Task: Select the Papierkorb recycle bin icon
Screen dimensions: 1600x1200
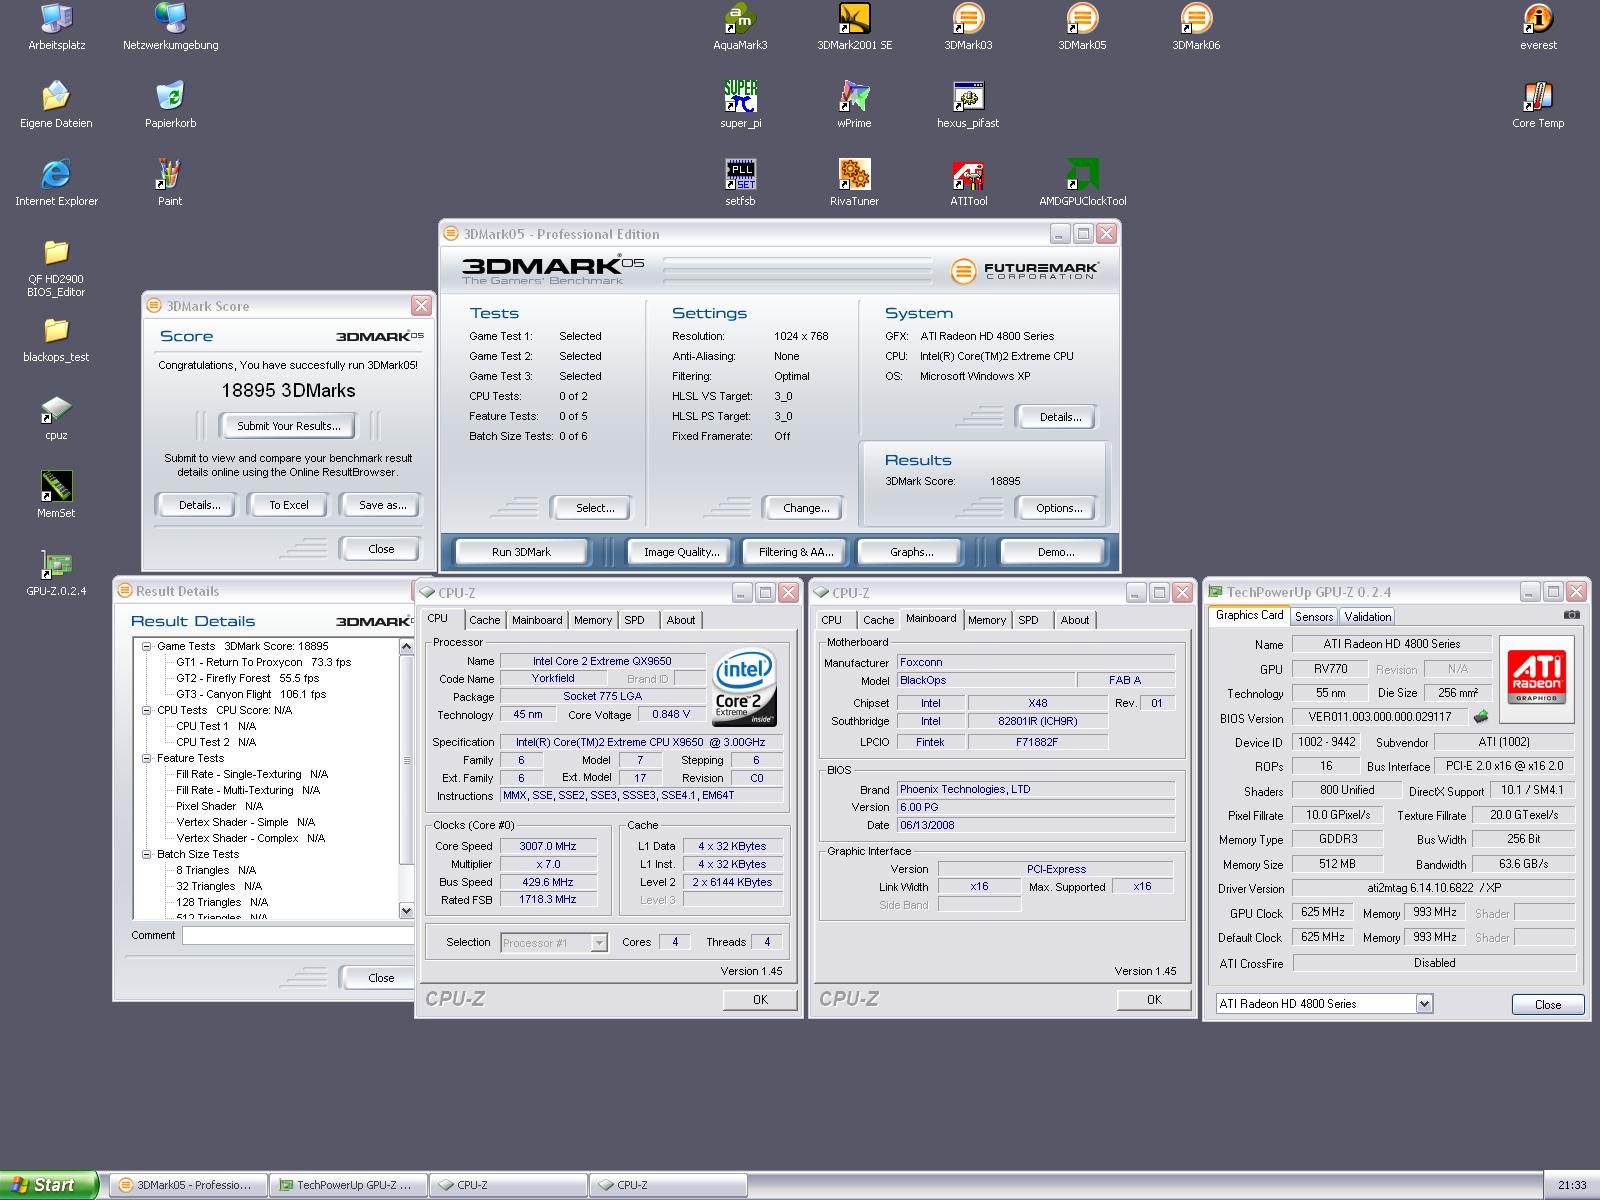Action: click(x=170, y=105)
